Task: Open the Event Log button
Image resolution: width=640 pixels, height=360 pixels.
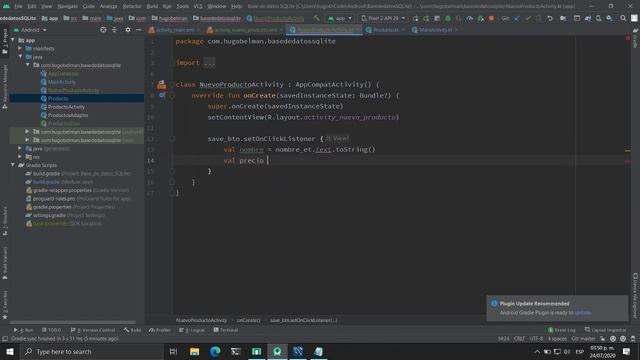Action: click(562, 330)
